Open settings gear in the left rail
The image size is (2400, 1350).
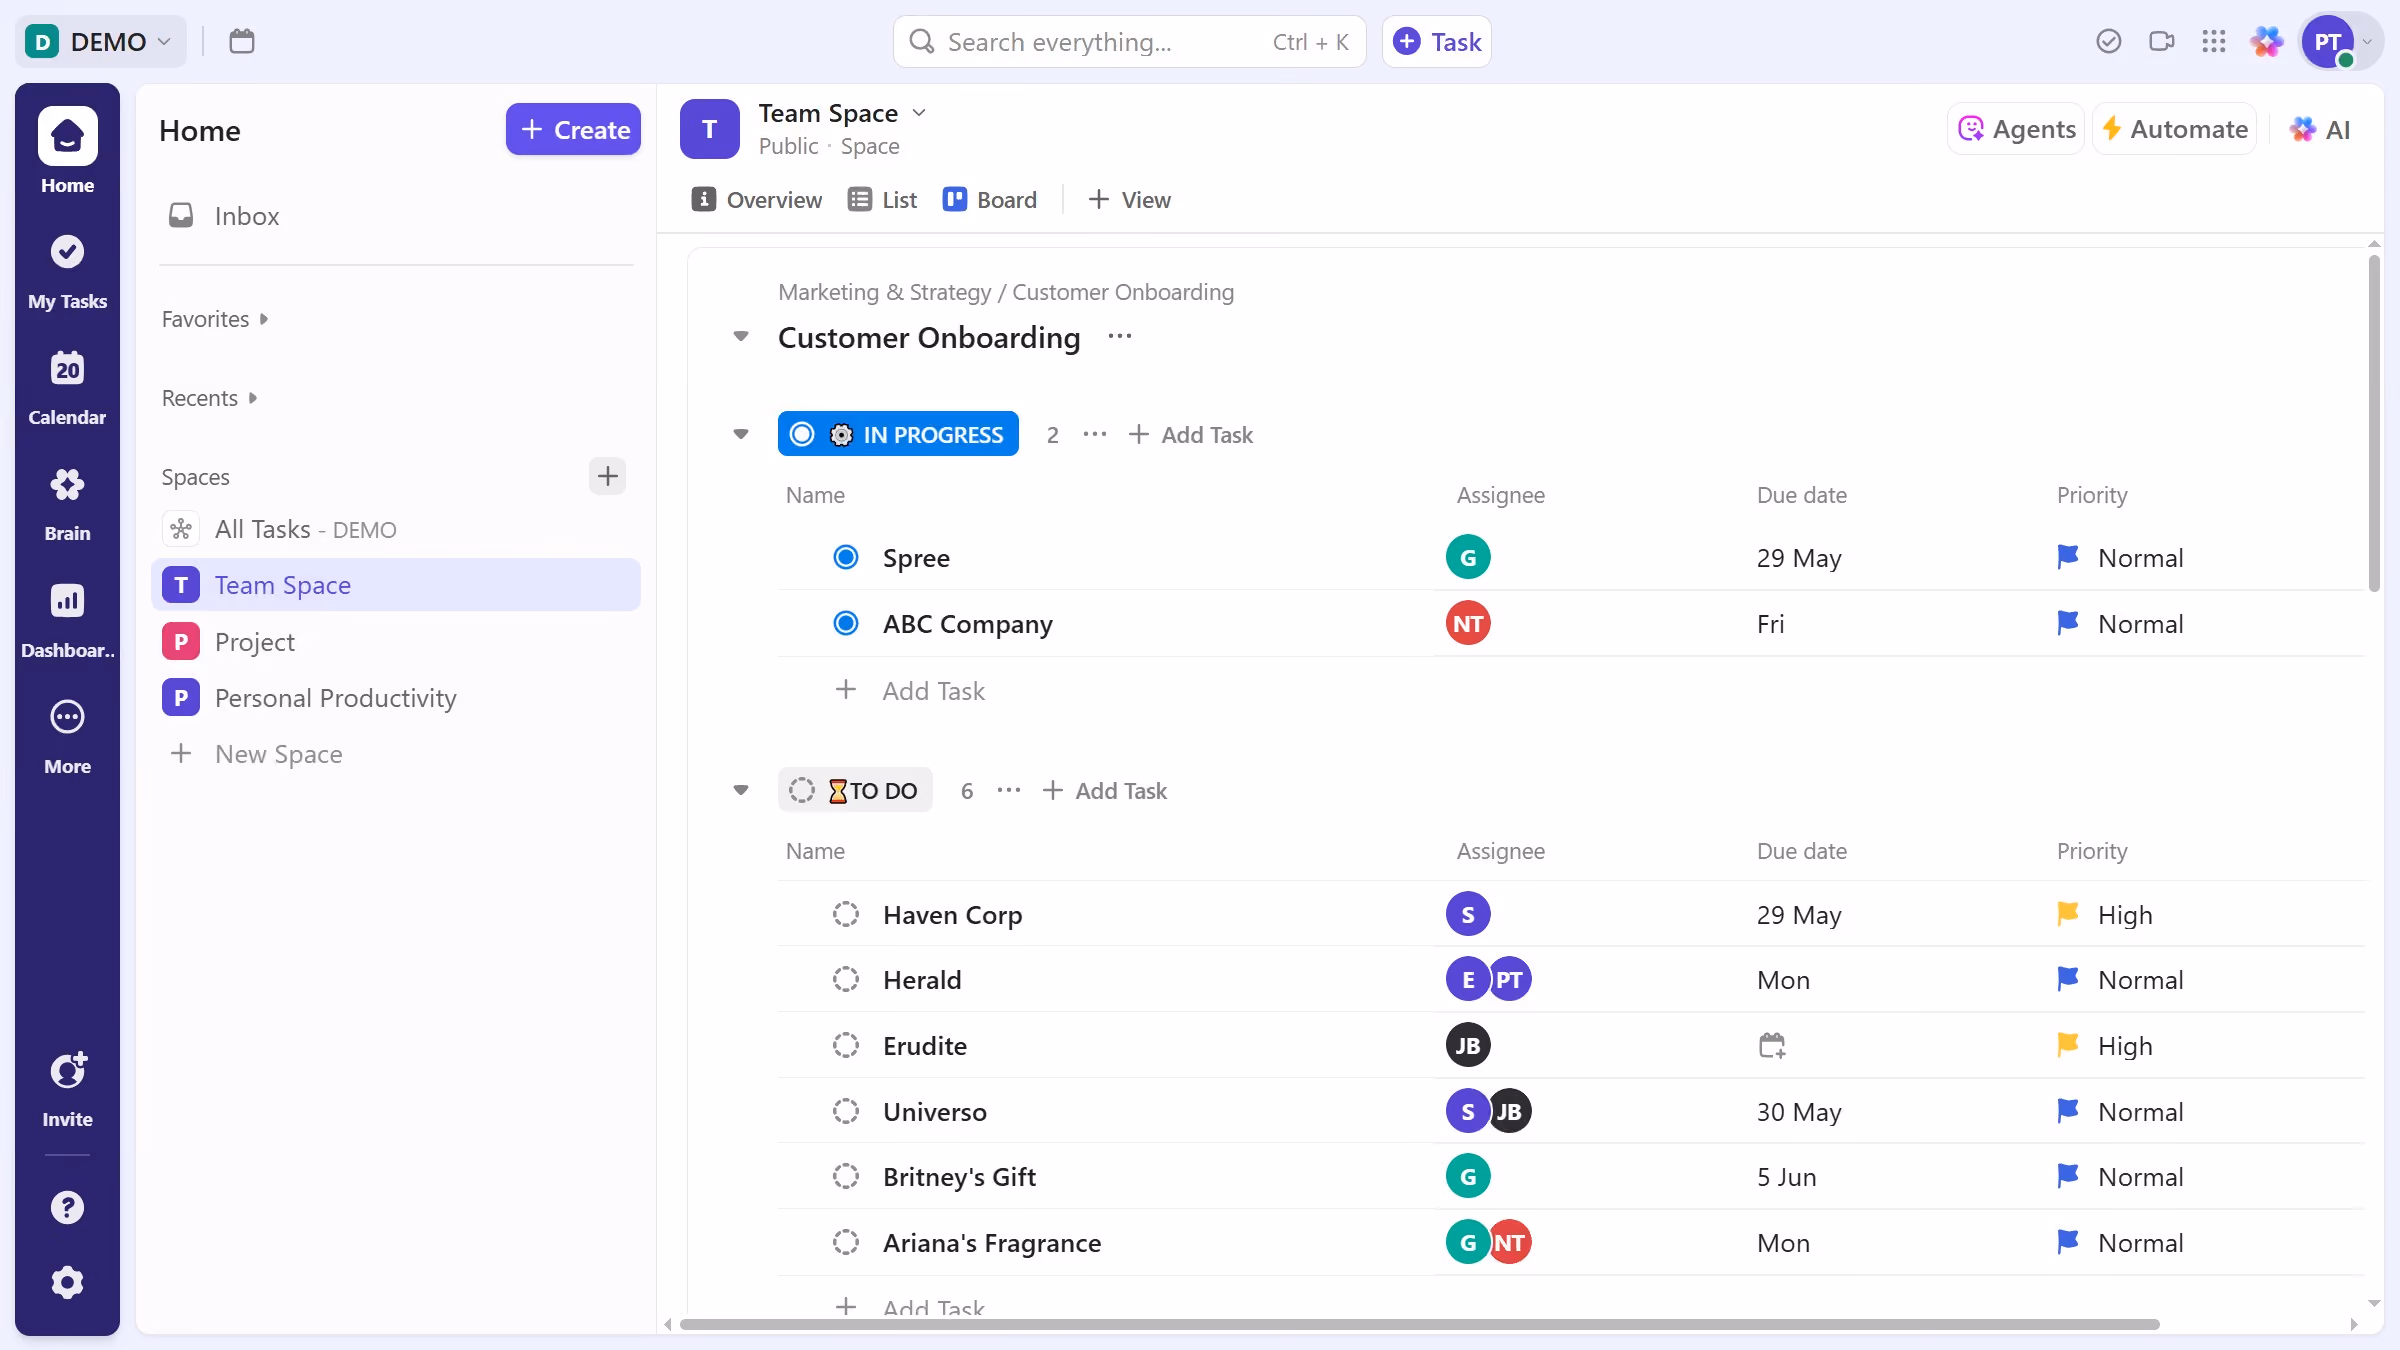tap(67, 1282)
